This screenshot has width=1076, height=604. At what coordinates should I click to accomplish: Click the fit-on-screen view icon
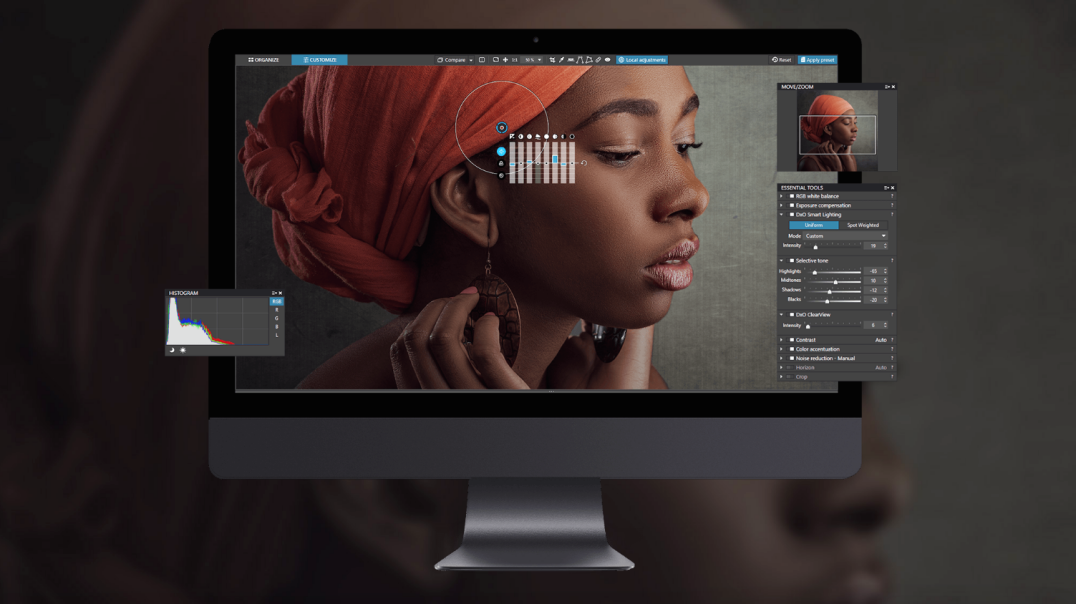[495, 60]
